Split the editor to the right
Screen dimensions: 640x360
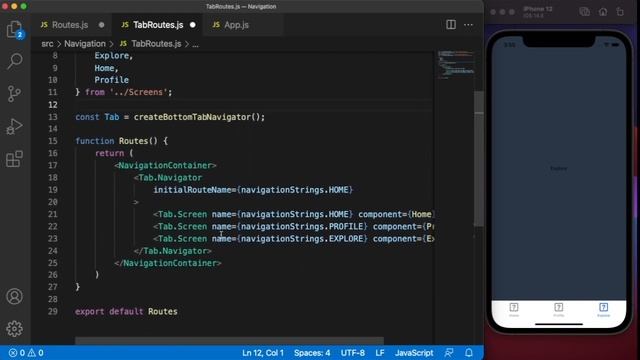[451, 25]
